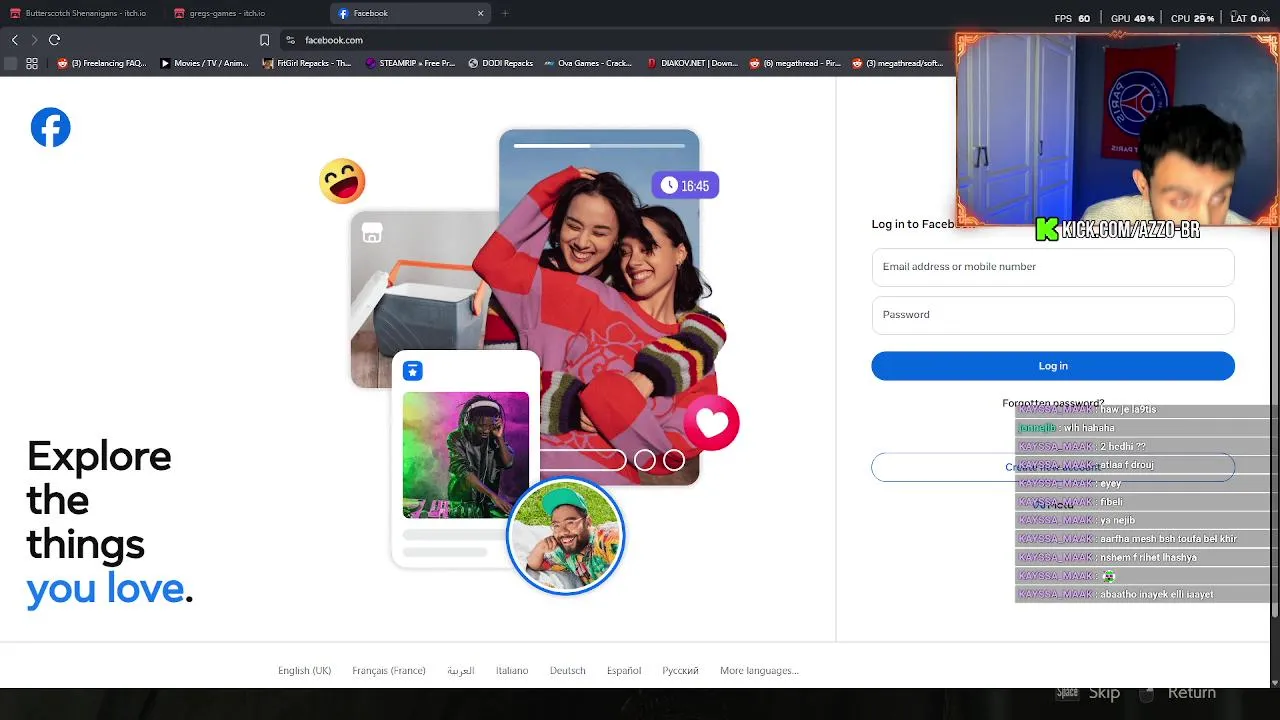Click the square icon at the far left of the bookmarks bar

pos(10,63)
